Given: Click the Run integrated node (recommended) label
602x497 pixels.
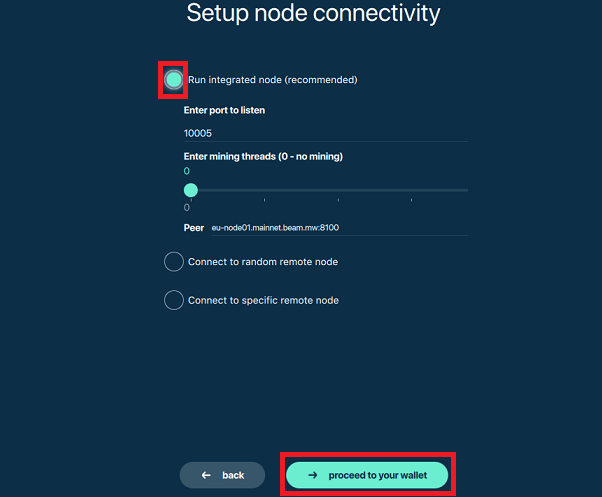Looking at the screenshot, I should click(273, 80).
